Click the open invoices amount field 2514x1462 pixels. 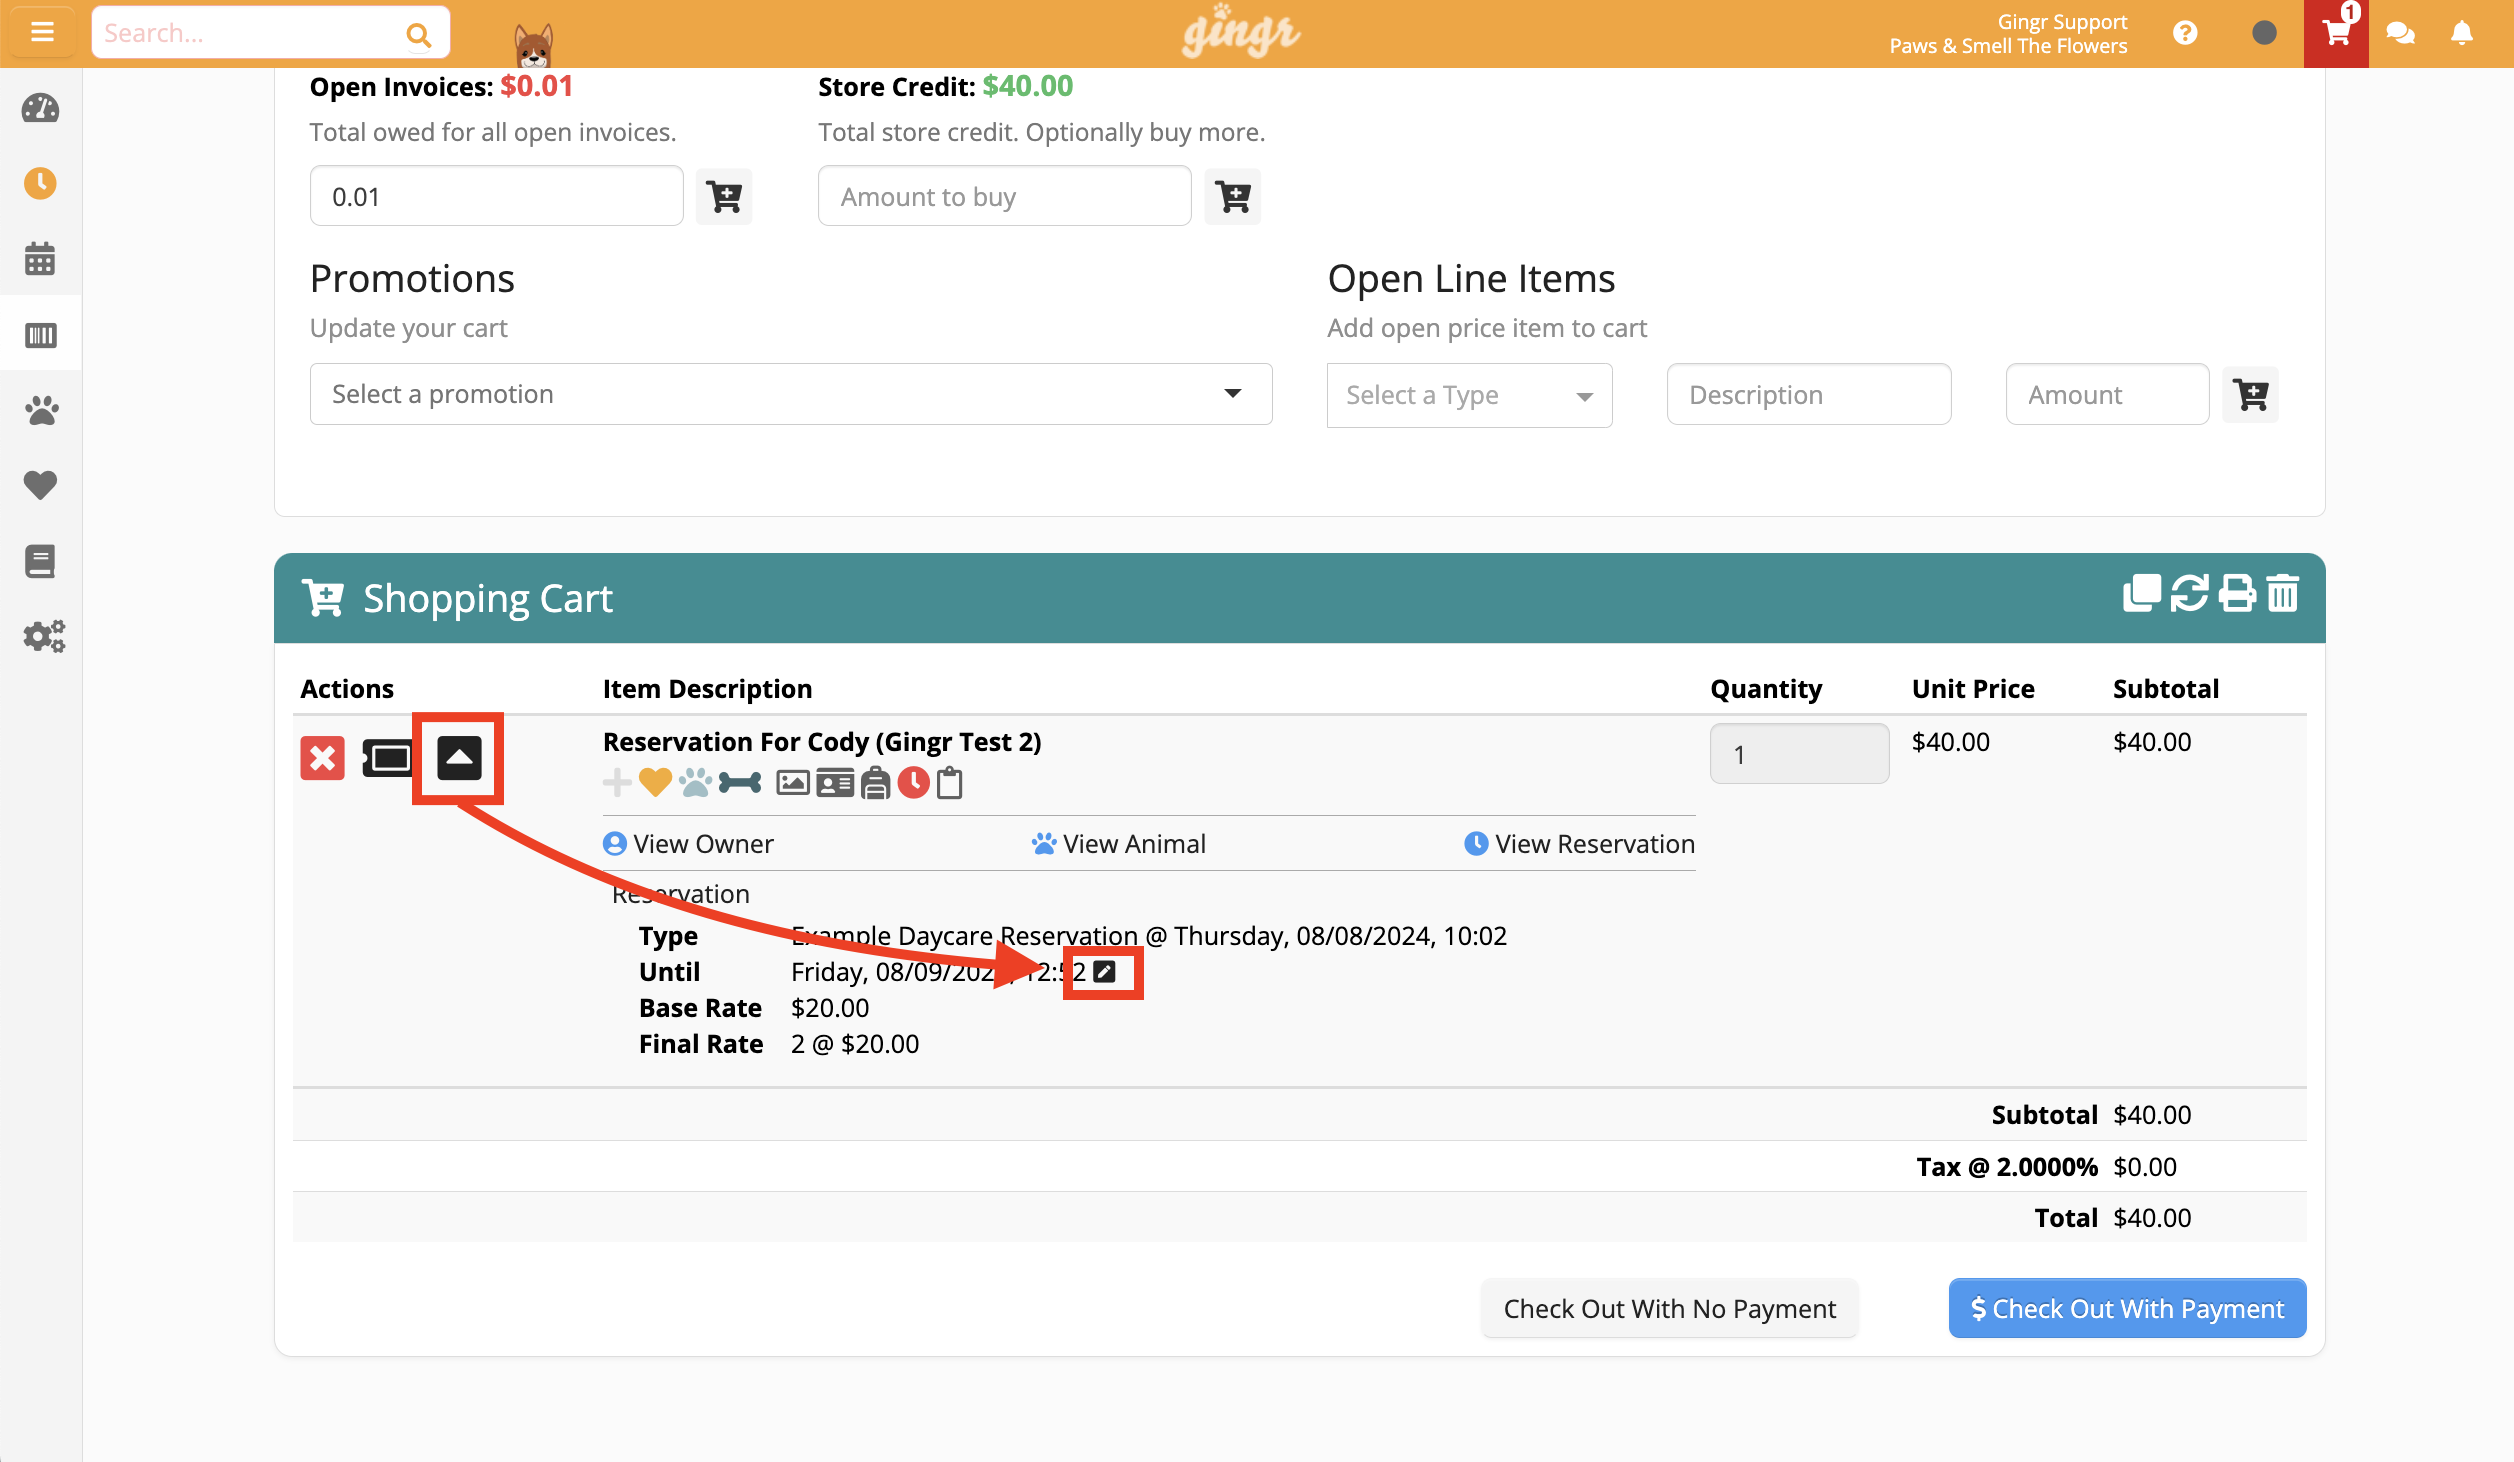click(x=496, y=196)
